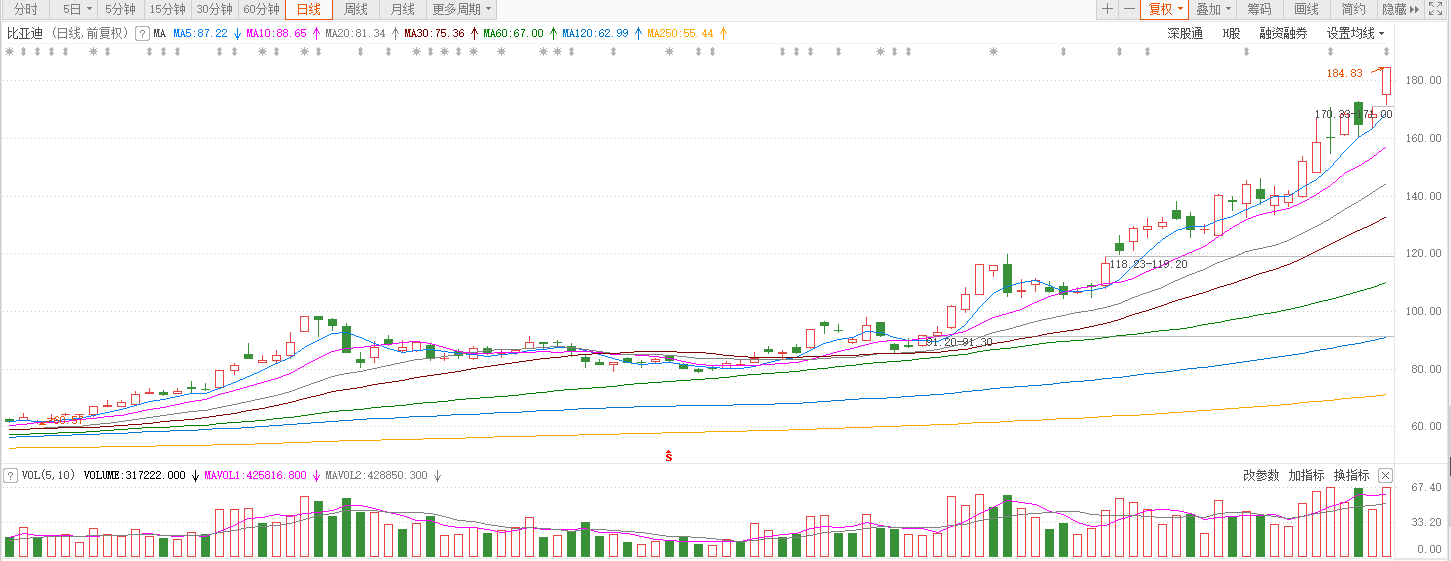
Task: Click the MA help question mark icon
Action: tap(142, 33)
